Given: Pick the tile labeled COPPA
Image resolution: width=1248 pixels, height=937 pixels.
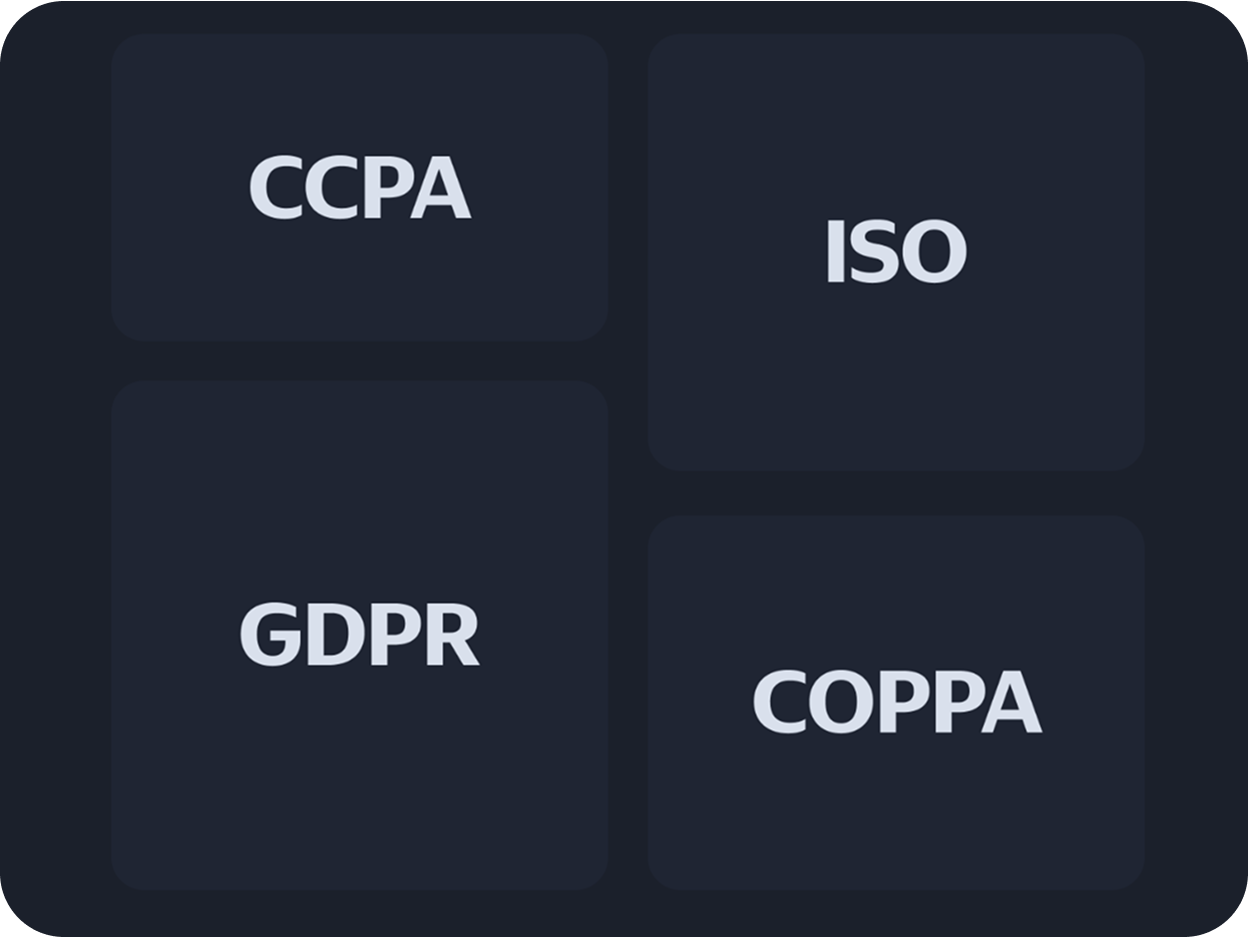Looking at the screenshot, I should click(896, 702).
